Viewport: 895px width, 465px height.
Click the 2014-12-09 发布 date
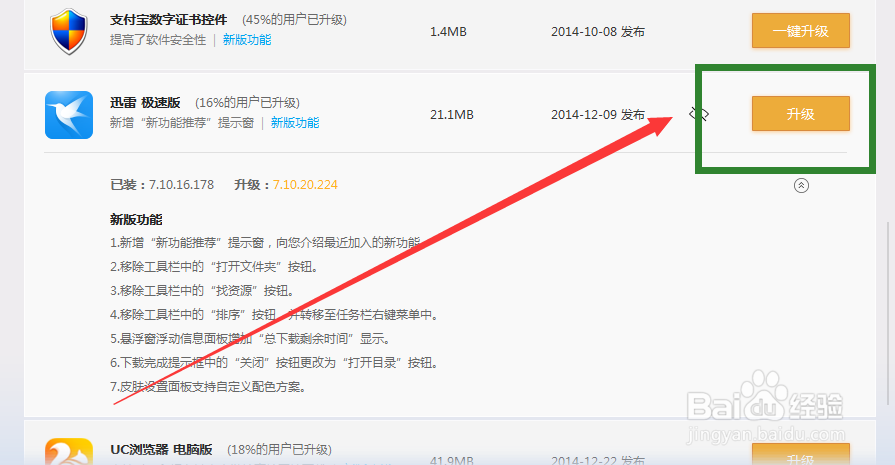pyautogui.click(x=598, y=115)
